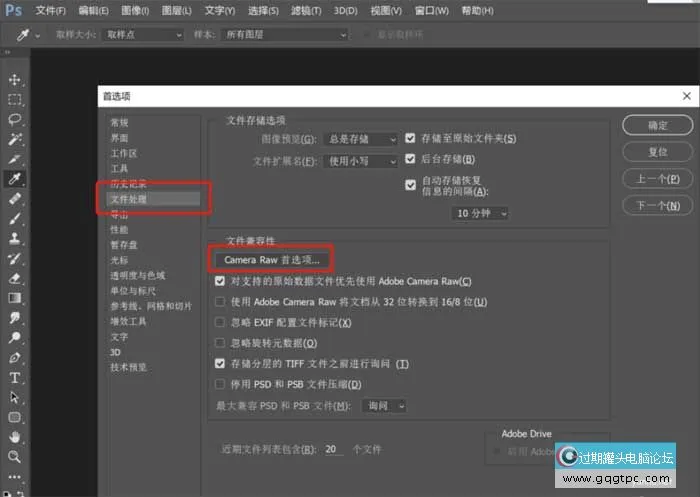The width and height of the screenshot is (700, 497).
Task: Enable 忽略 EXIF 配置文件标记 checkbox
Action: pyautogui.click(x=221, y=323)
